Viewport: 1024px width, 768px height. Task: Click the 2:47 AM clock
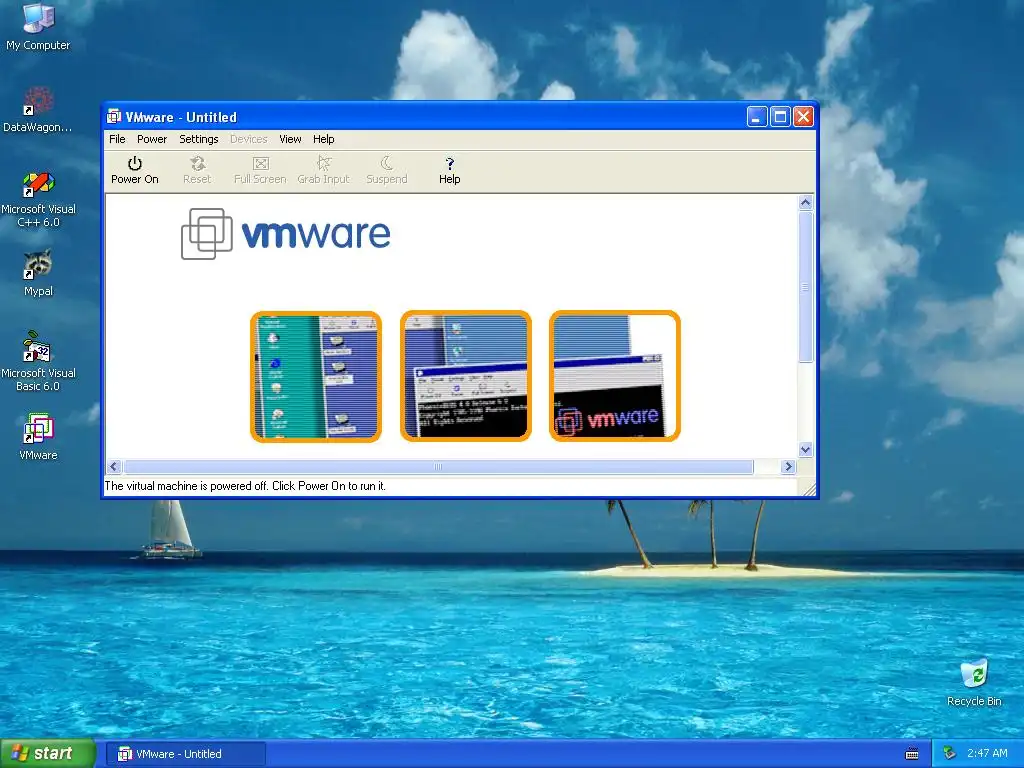[x=987, y=753]
